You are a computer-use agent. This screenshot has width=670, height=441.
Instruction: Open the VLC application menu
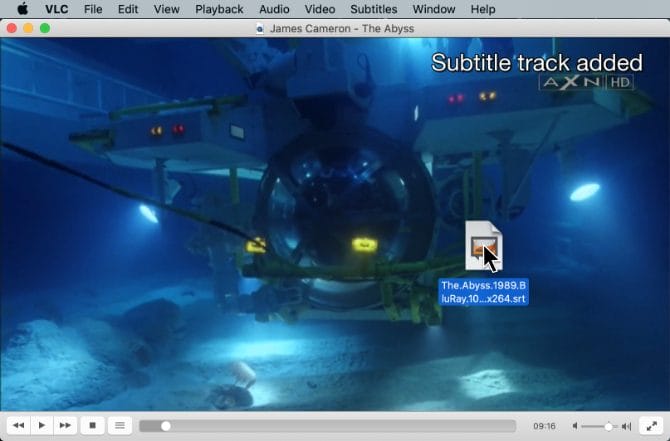click(56, 9)
